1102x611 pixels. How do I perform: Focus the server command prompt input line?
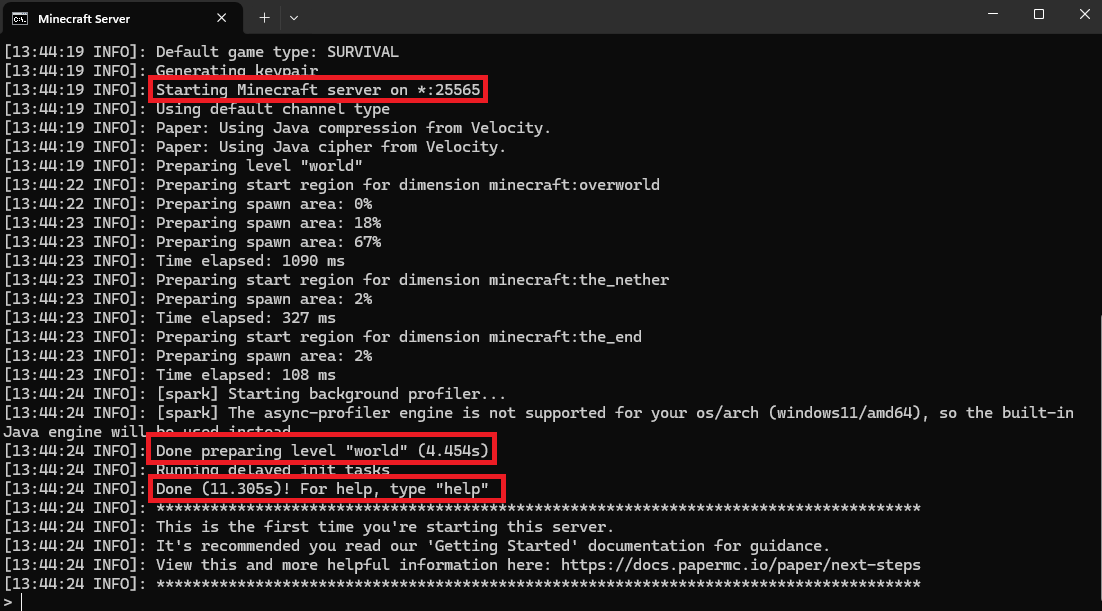click(x=300, y=602)
